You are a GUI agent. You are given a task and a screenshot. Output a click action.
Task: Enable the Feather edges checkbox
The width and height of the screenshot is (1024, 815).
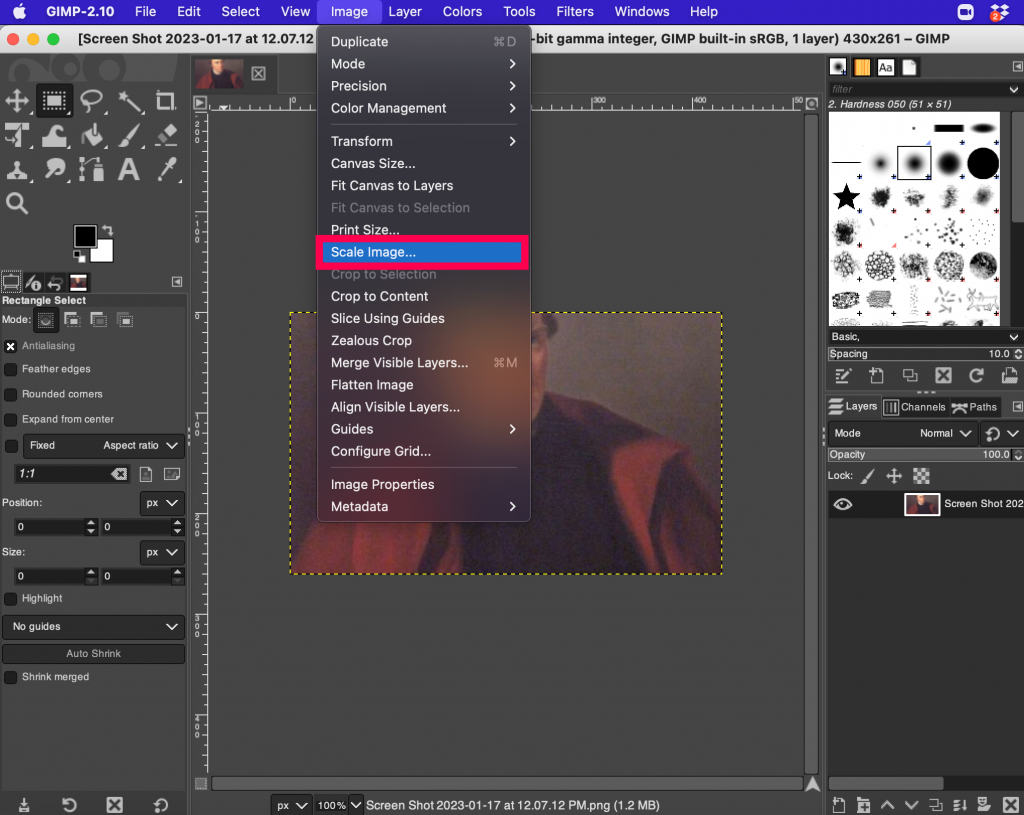pos(10,369)
